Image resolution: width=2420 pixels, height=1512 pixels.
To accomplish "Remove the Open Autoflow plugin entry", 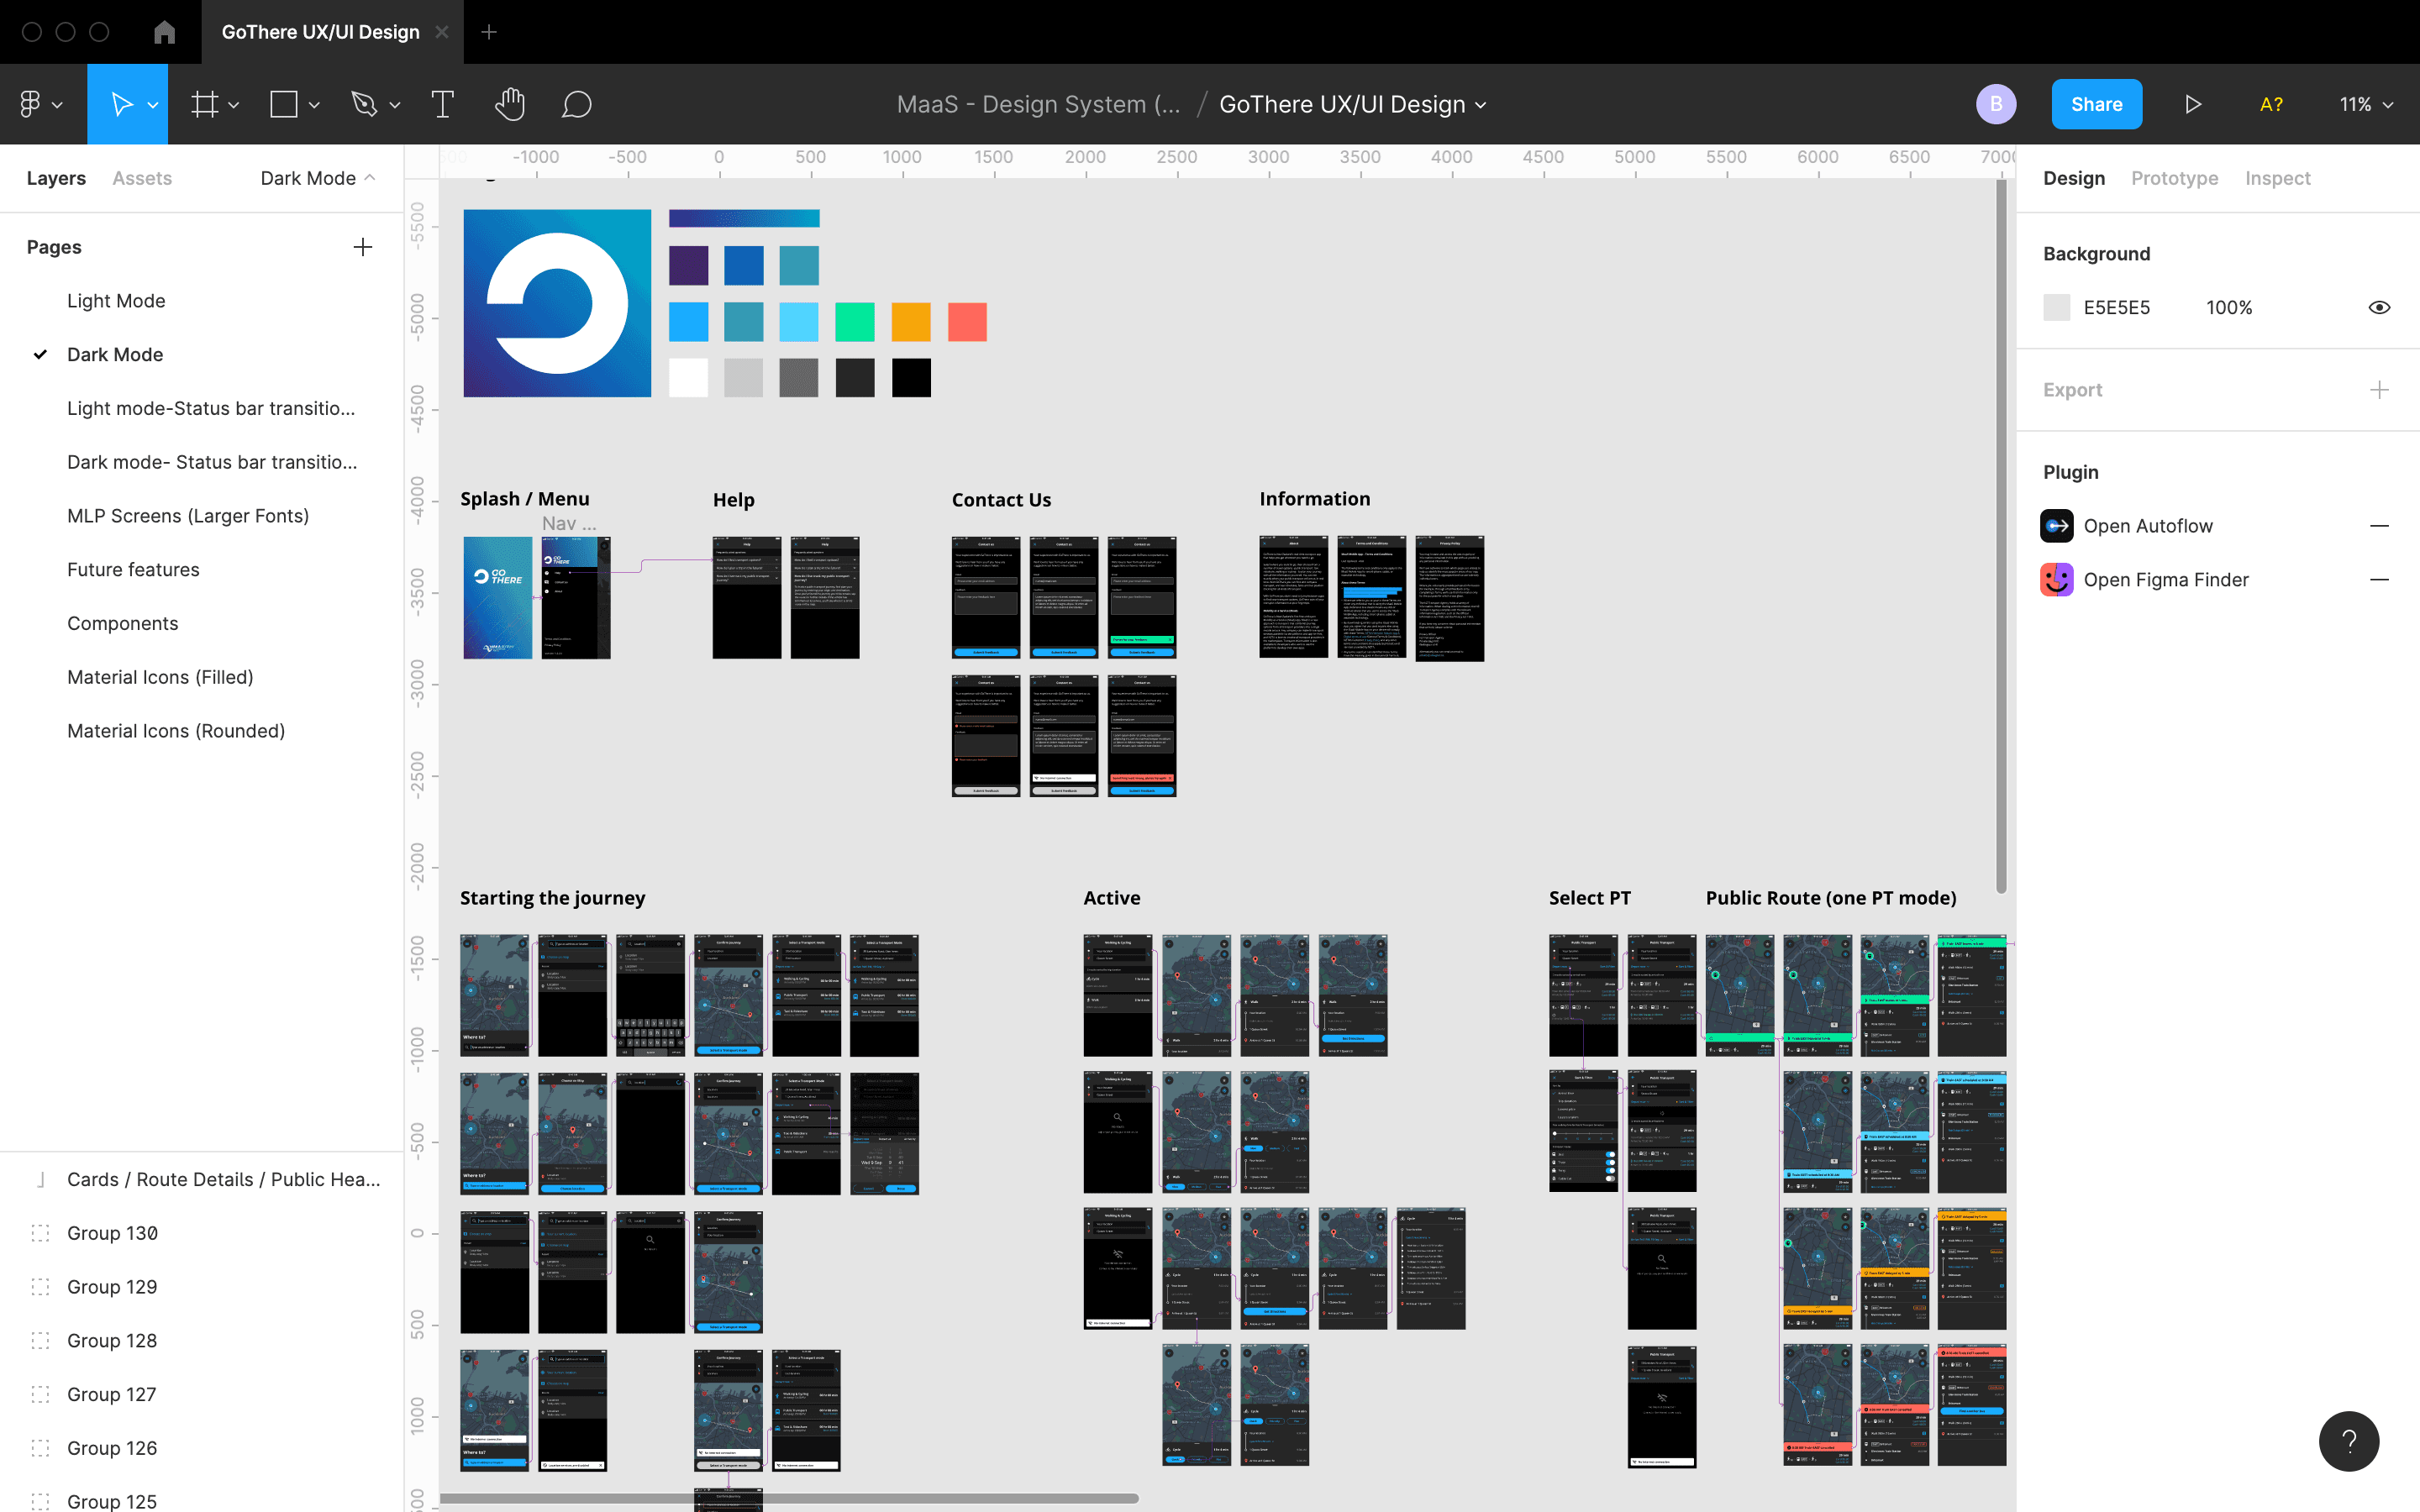I will (x=2379, y=526).
